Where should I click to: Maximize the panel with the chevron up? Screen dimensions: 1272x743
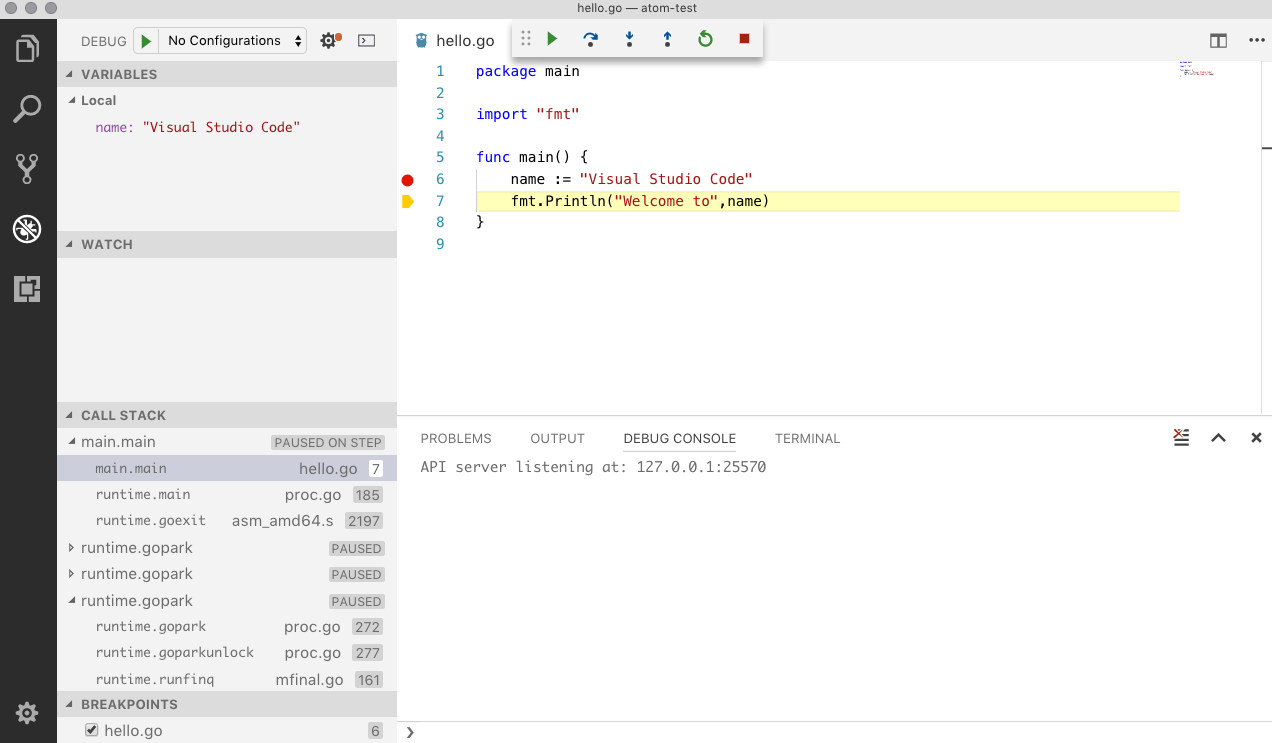tap(1218, 438)
